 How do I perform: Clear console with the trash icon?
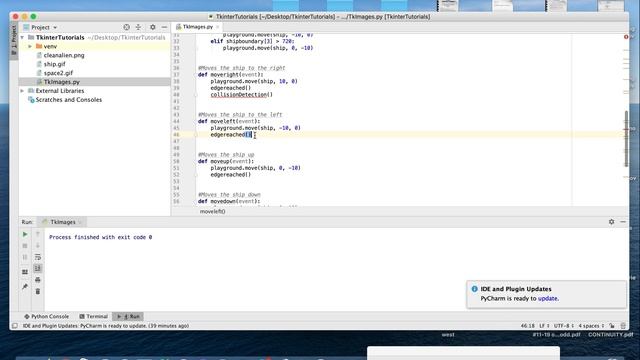pos(38,291)
